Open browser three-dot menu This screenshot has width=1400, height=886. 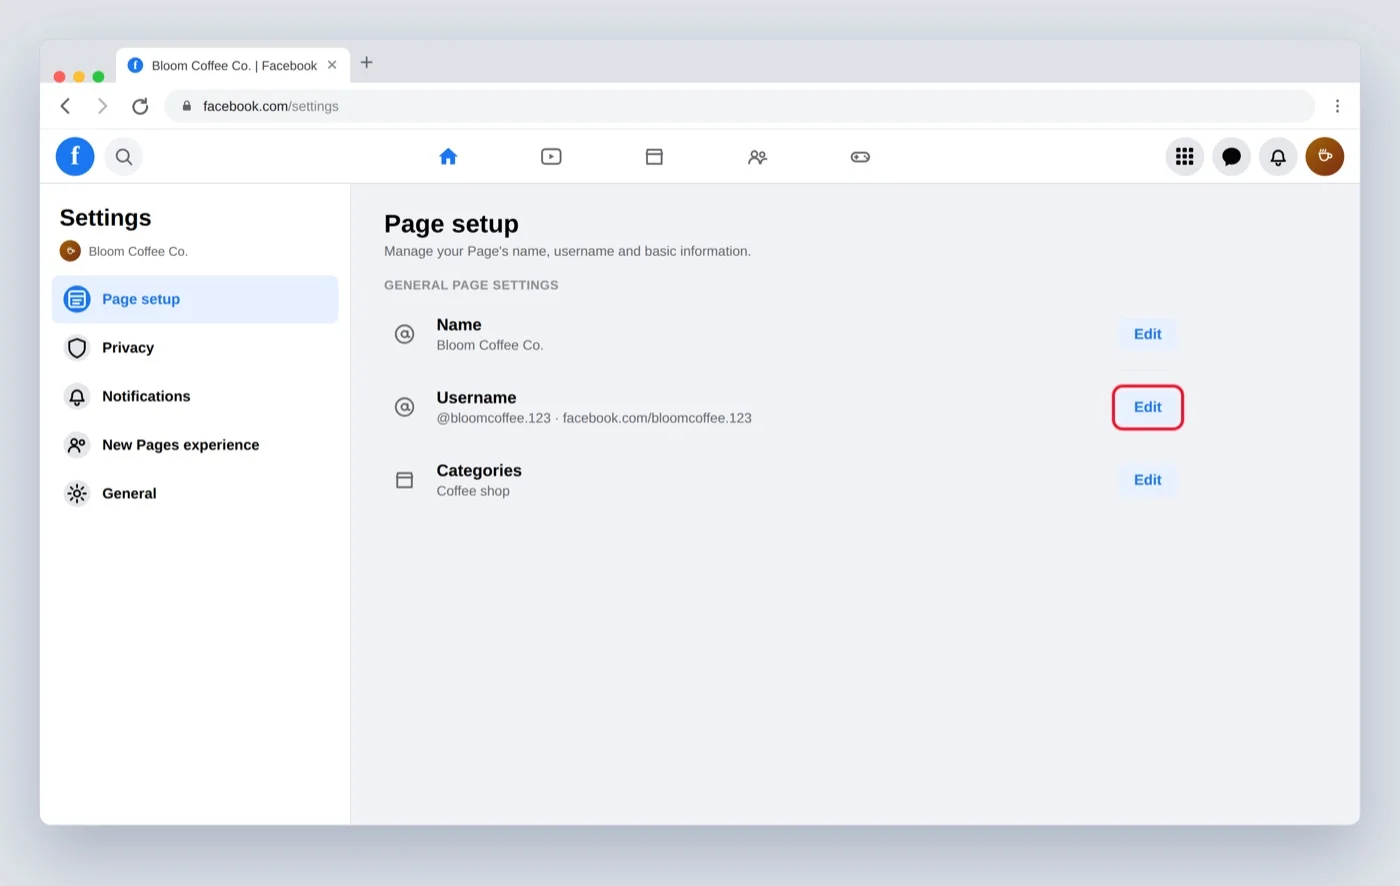click(1337, 106)
